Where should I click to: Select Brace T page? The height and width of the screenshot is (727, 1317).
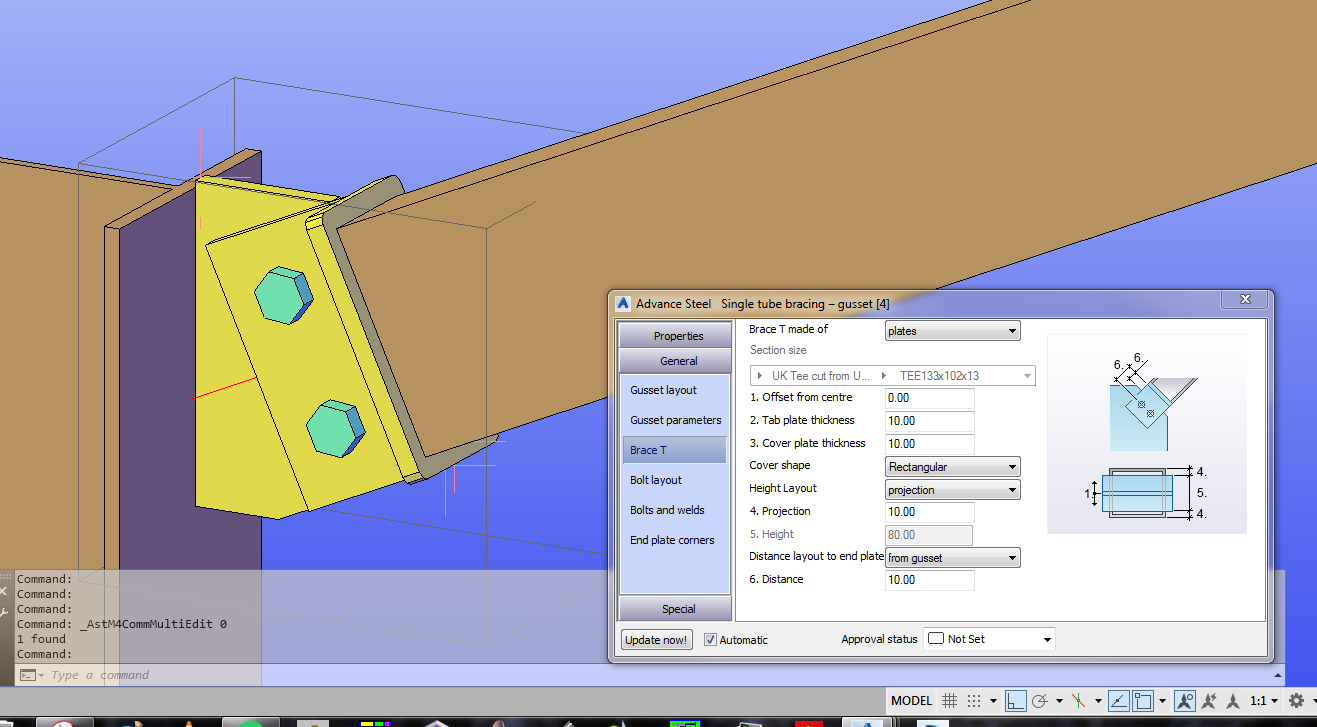coord(675,450)
